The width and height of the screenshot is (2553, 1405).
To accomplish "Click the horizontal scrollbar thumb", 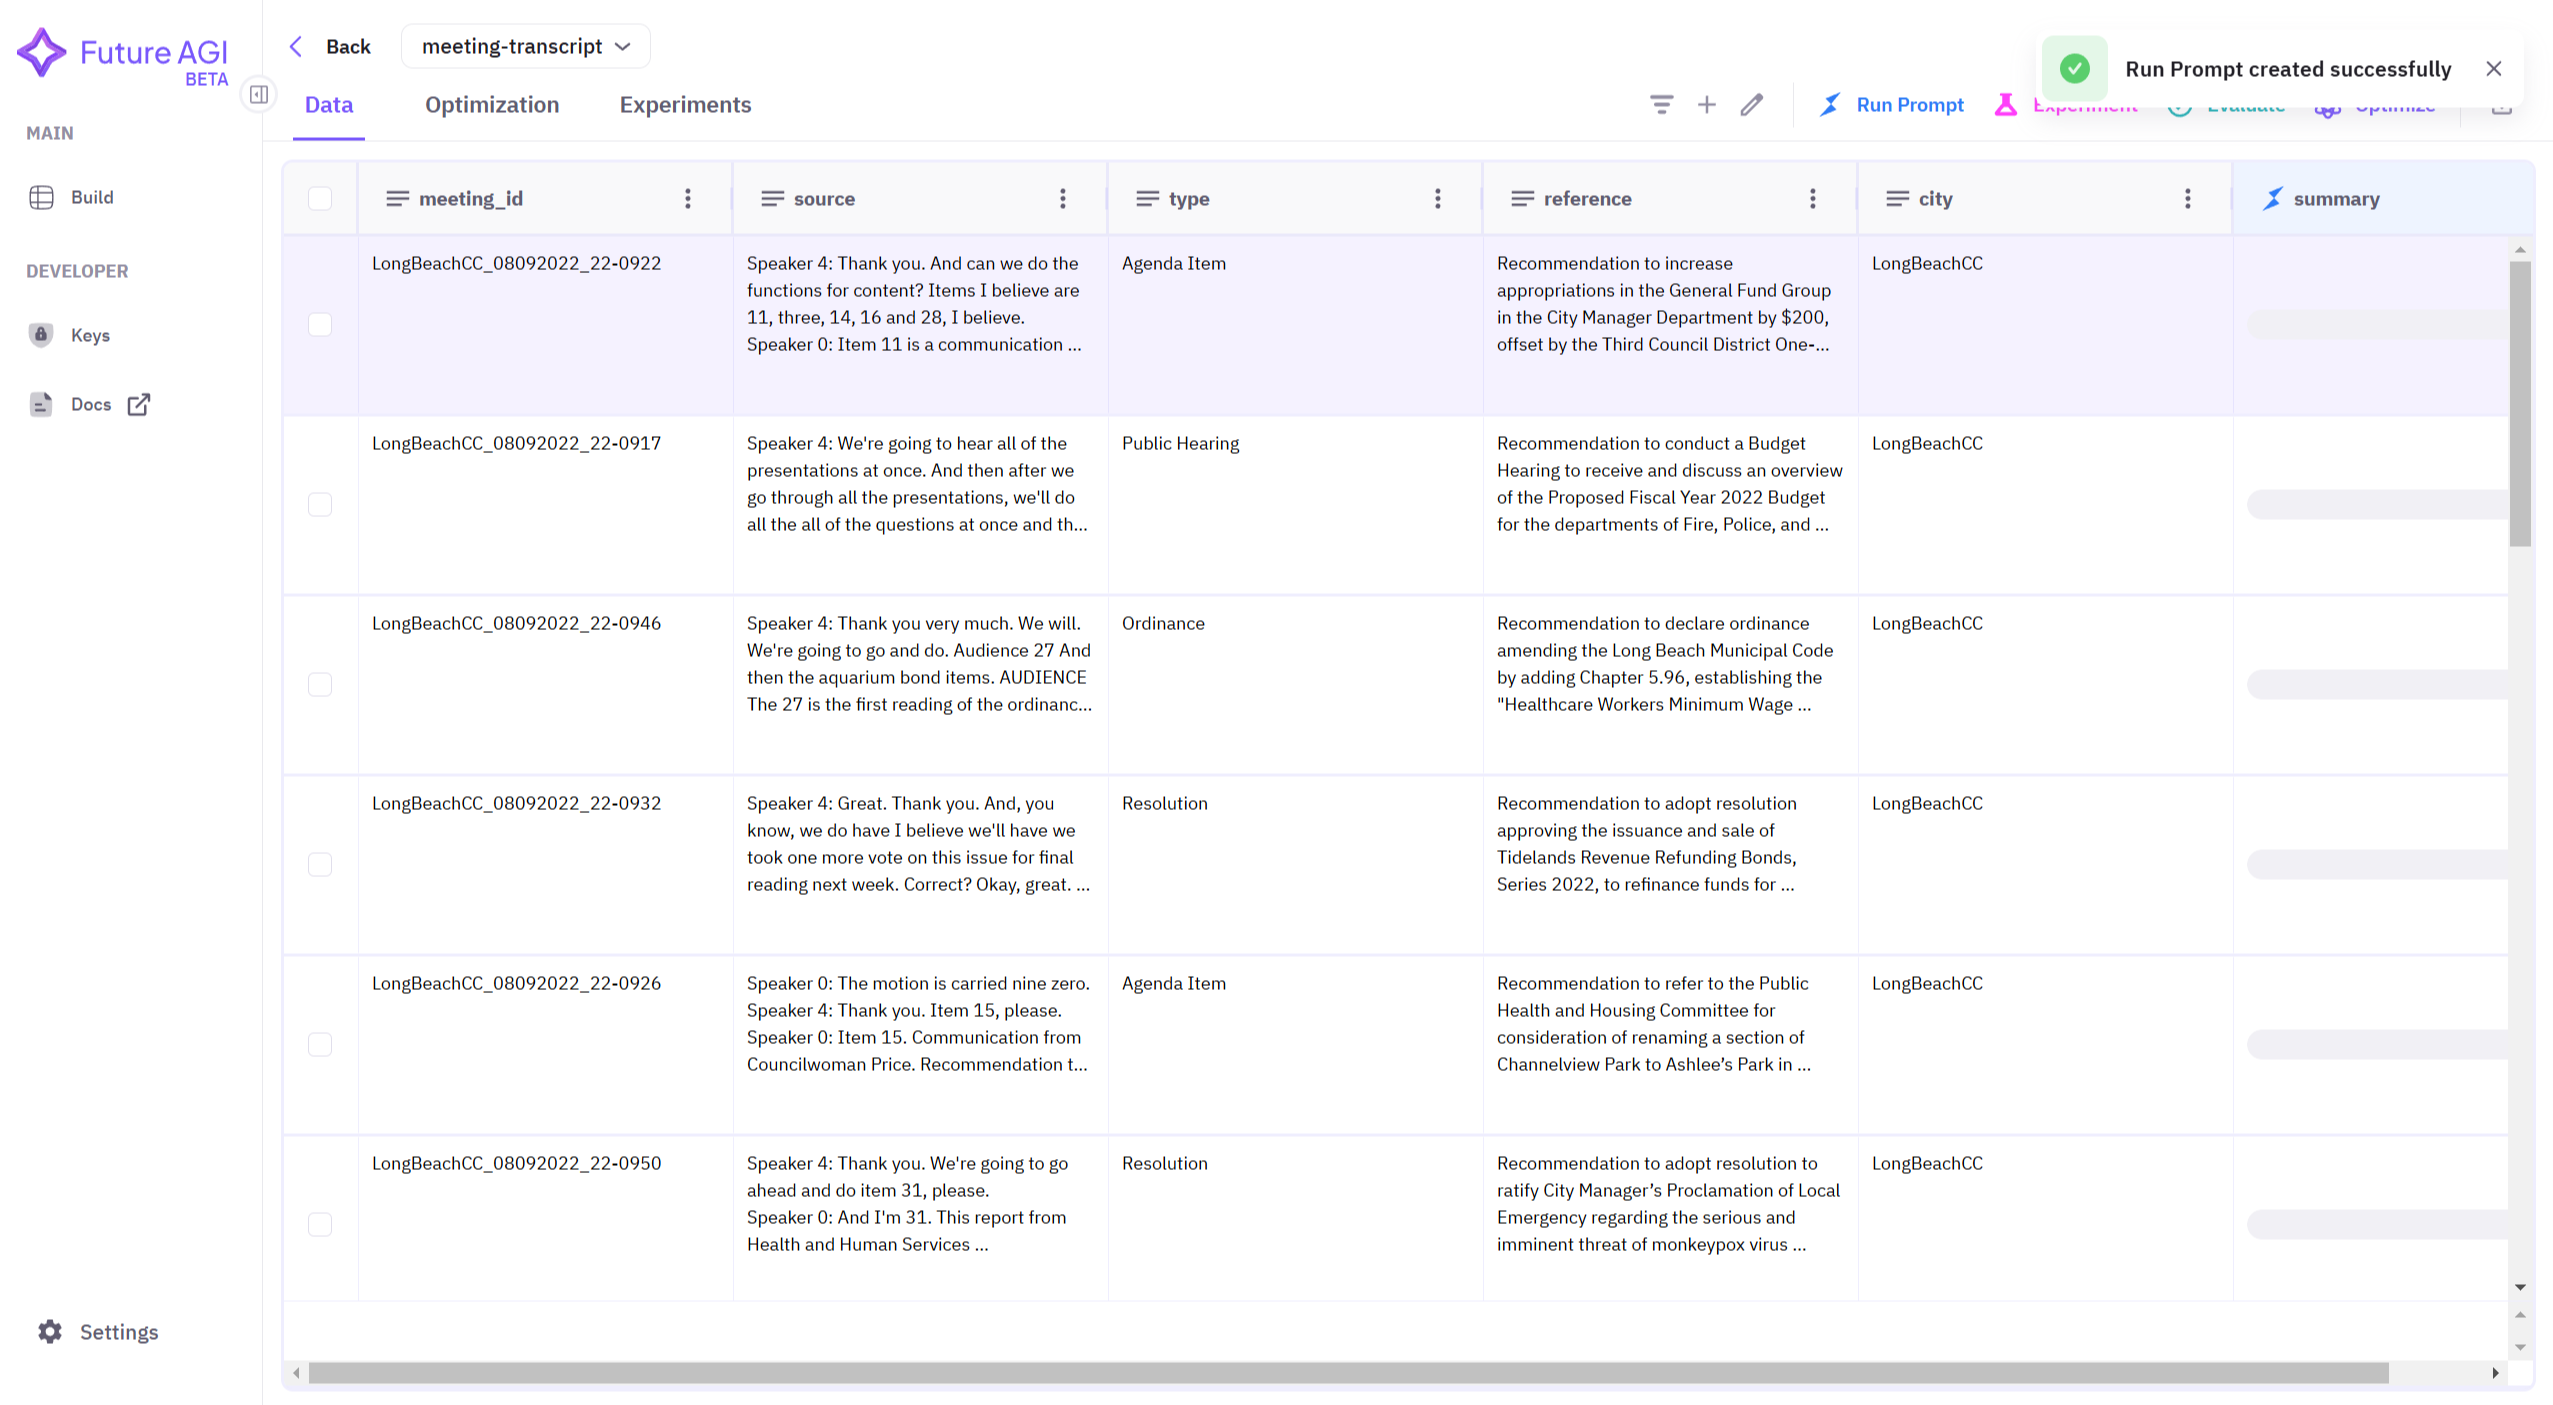I will (1347, 1373).
